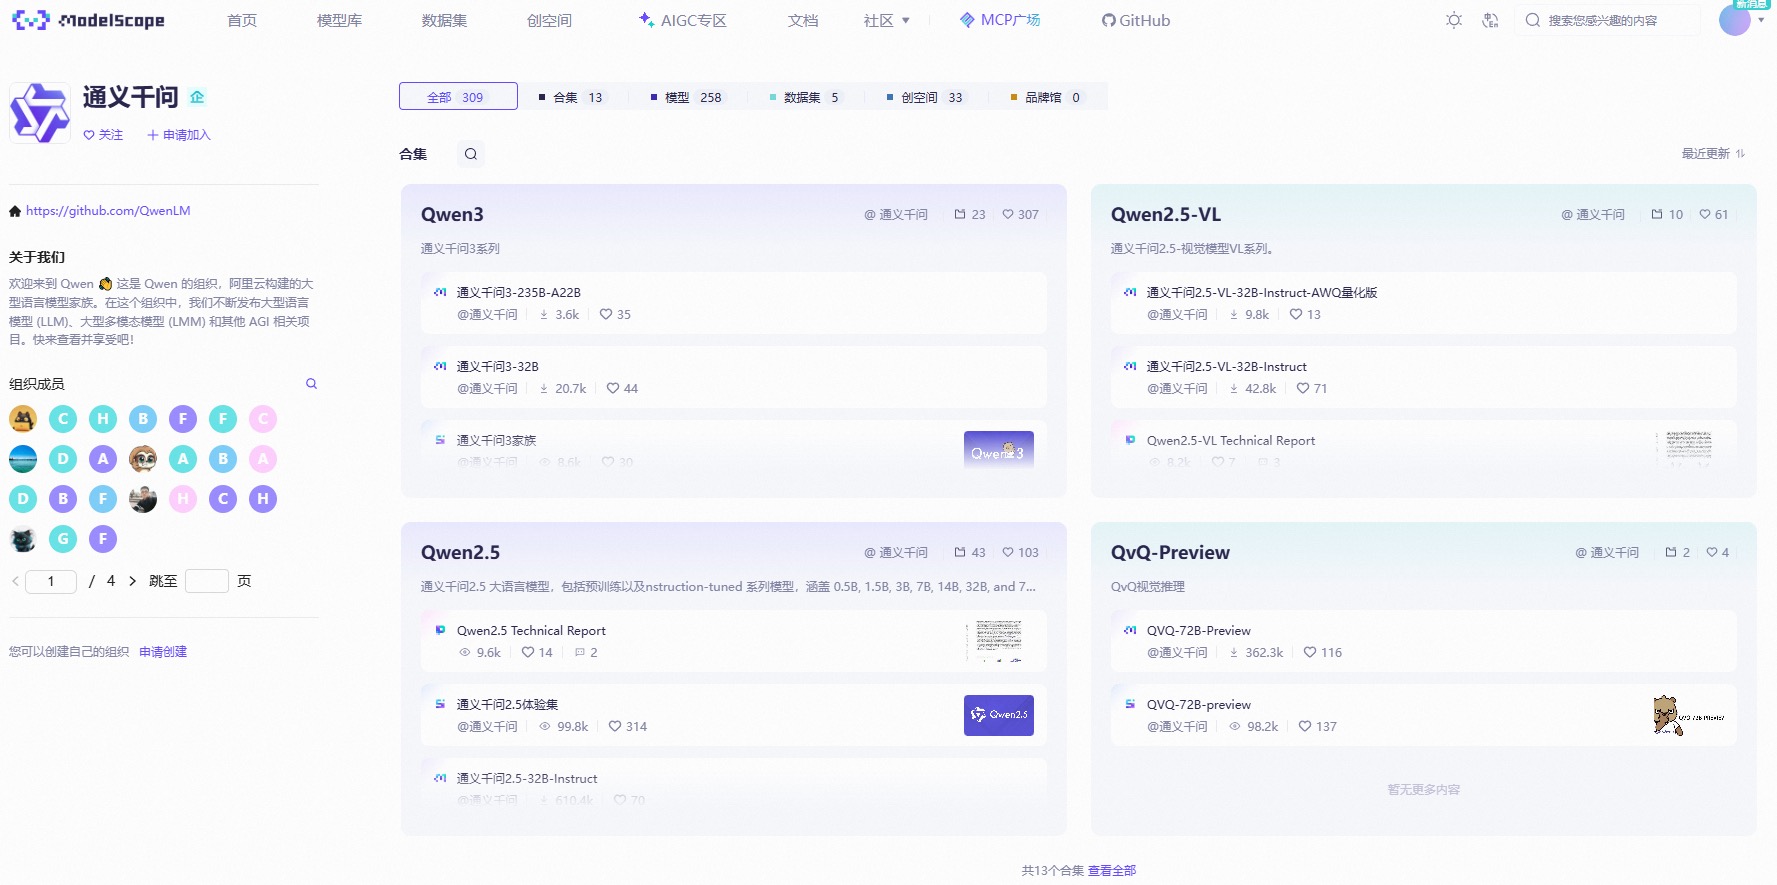
Task: Like 通义千问3-32B heart icon showing 44
Action: [613, 388]
